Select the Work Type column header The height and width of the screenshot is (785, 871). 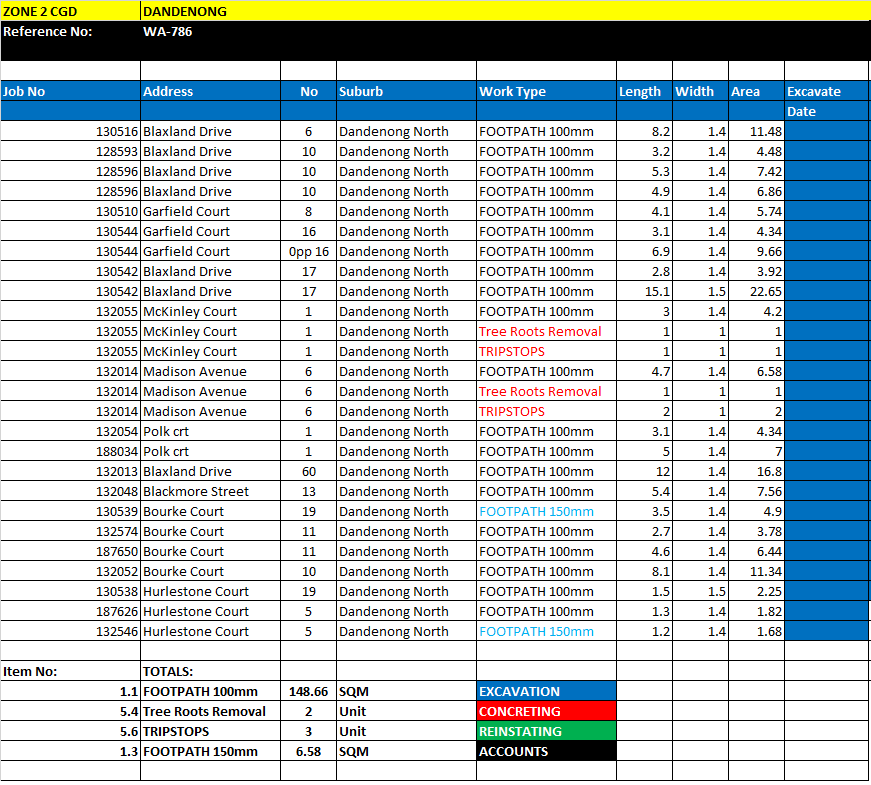pos(546,91)
